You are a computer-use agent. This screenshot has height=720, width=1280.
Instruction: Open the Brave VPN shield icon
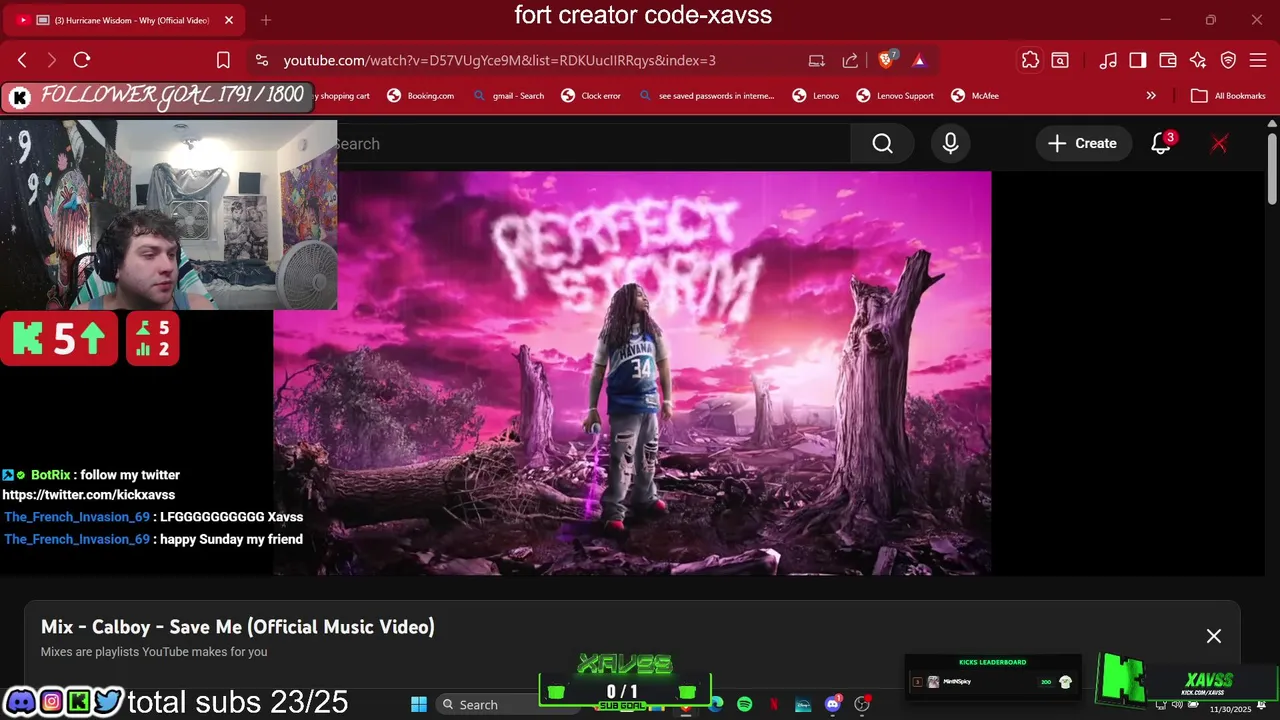pyautogui.click(x=1228, y=60)
